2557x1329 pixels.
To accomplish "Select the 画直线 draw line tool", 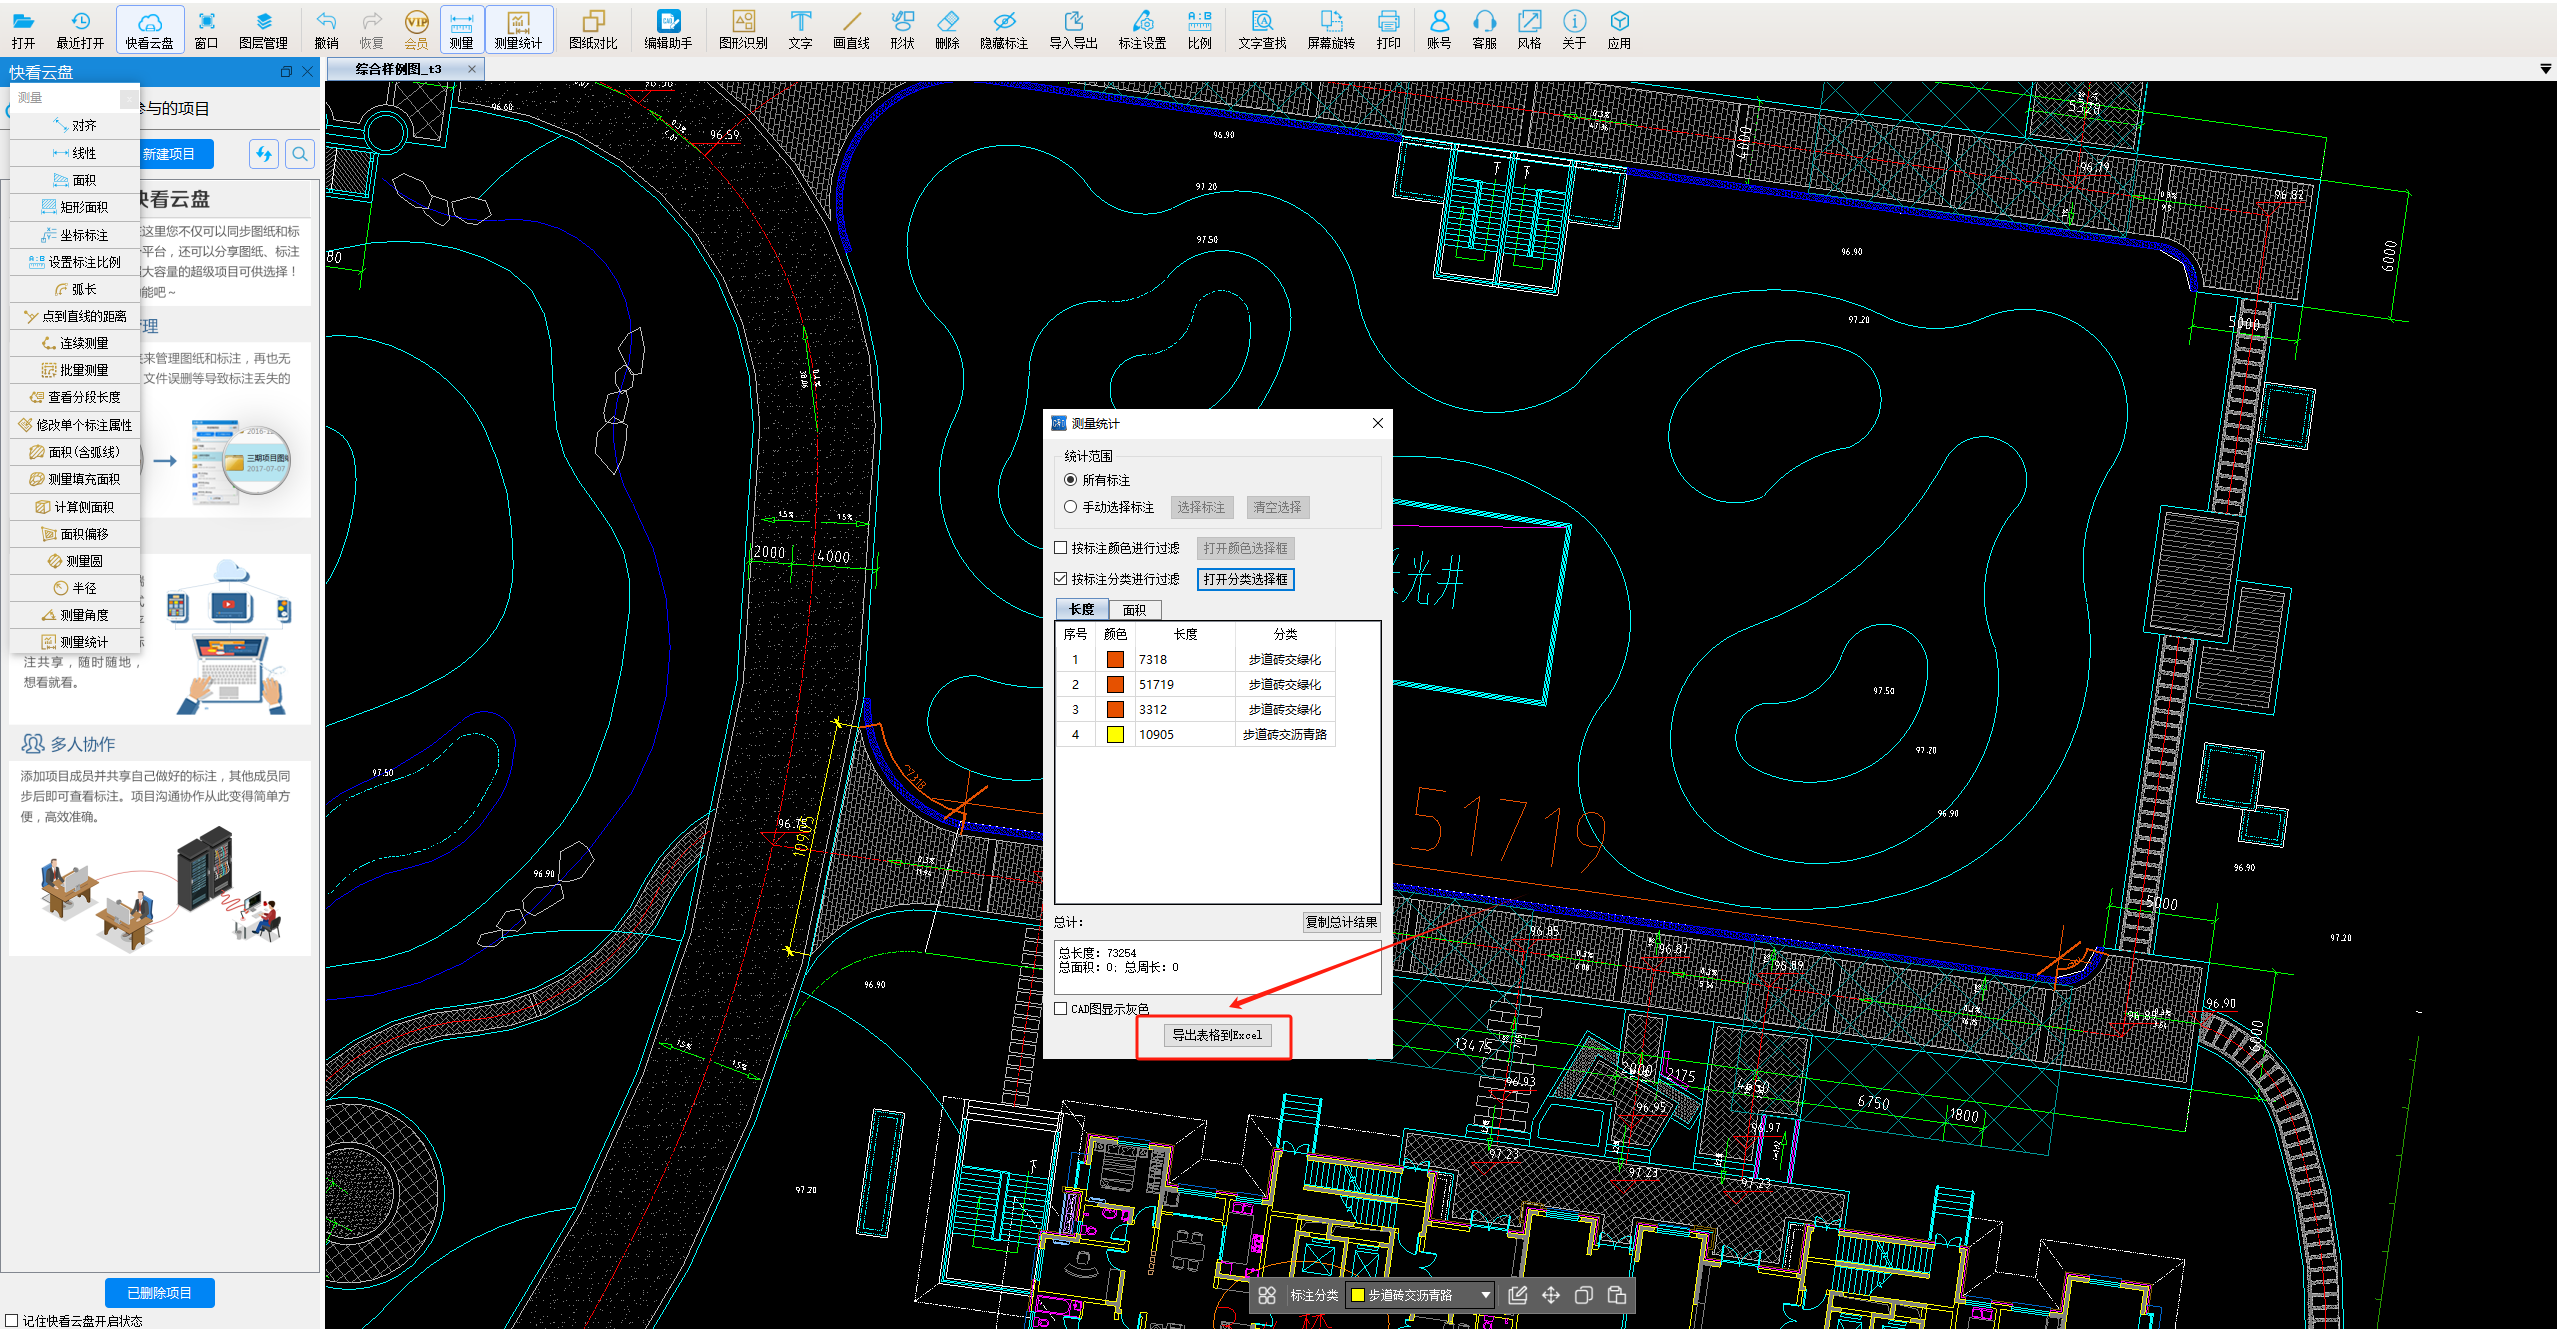I will point(851,29).
